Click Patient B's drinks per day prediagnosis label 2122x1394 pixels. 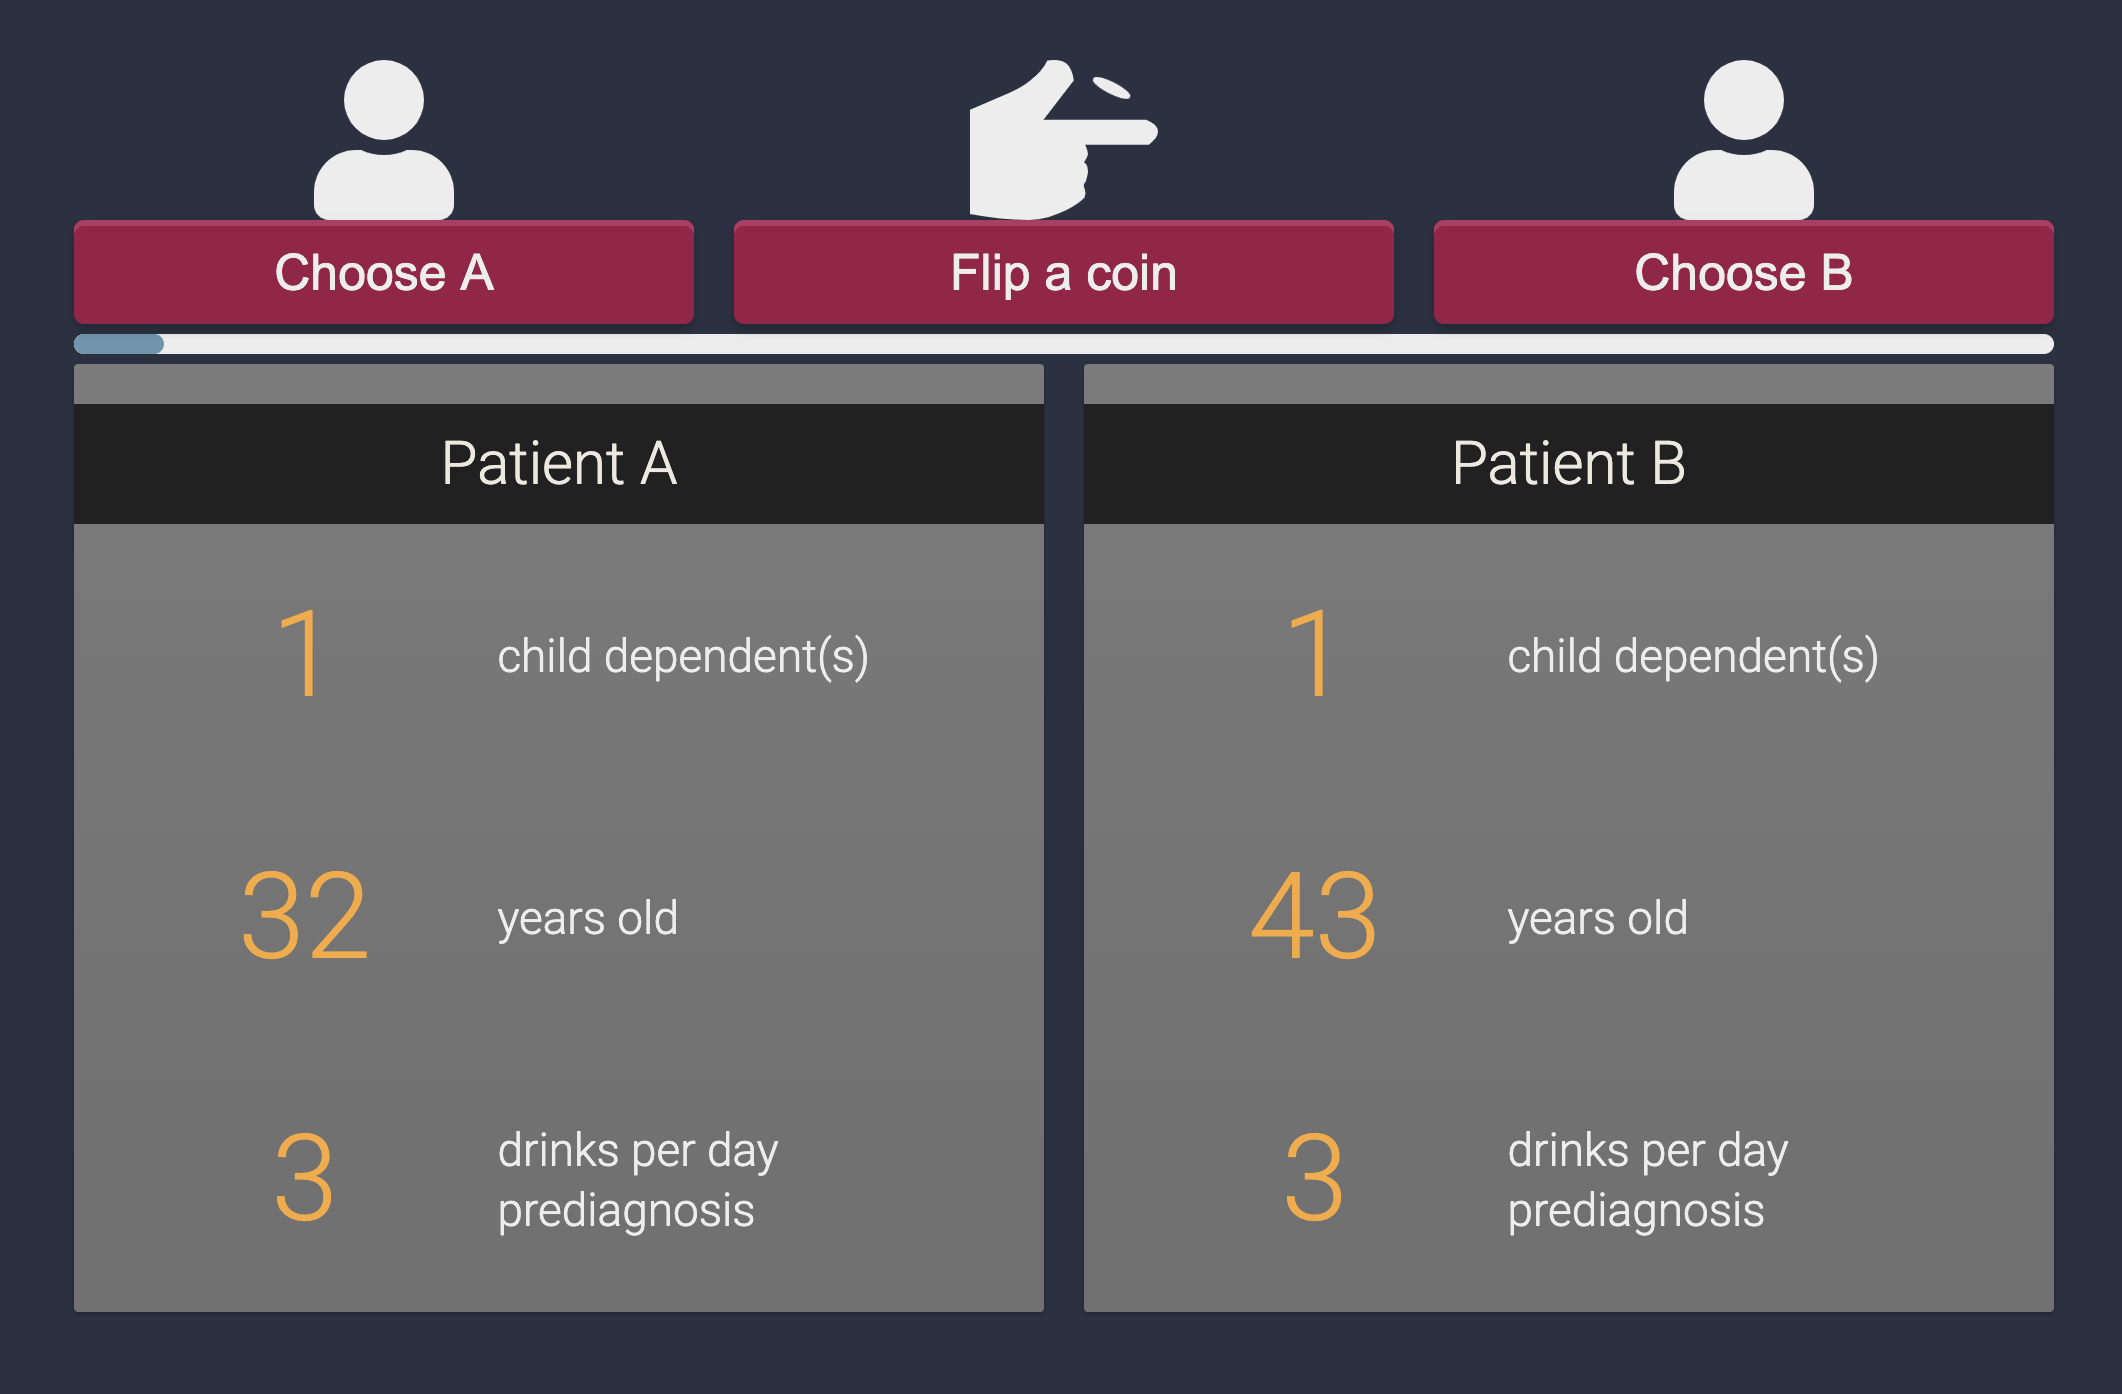[1648, 1180]
